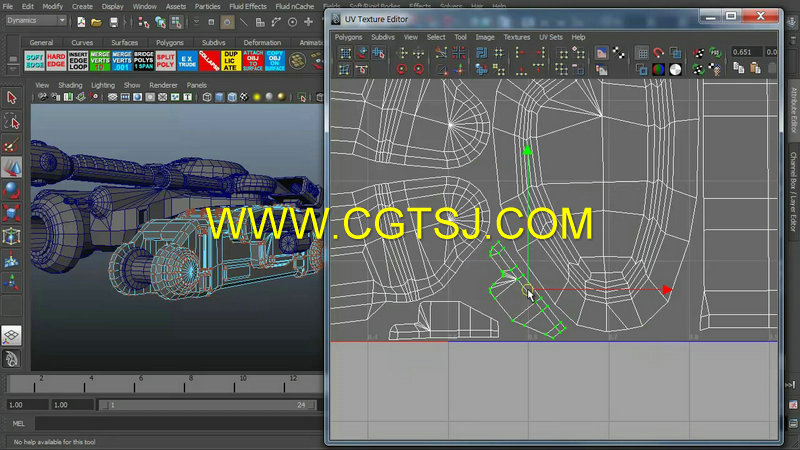Toggle use all lights in viewport toolbar
This screenshot has height=450, width=800.
point(257,97)
